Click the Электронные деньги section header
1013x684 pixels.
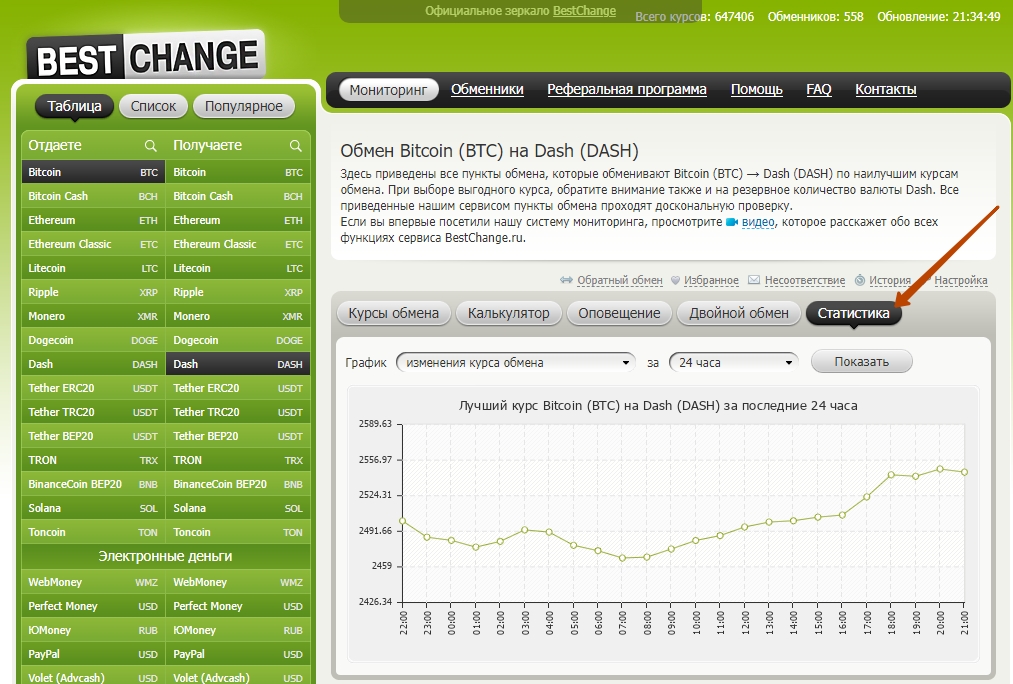click(165, 556)
